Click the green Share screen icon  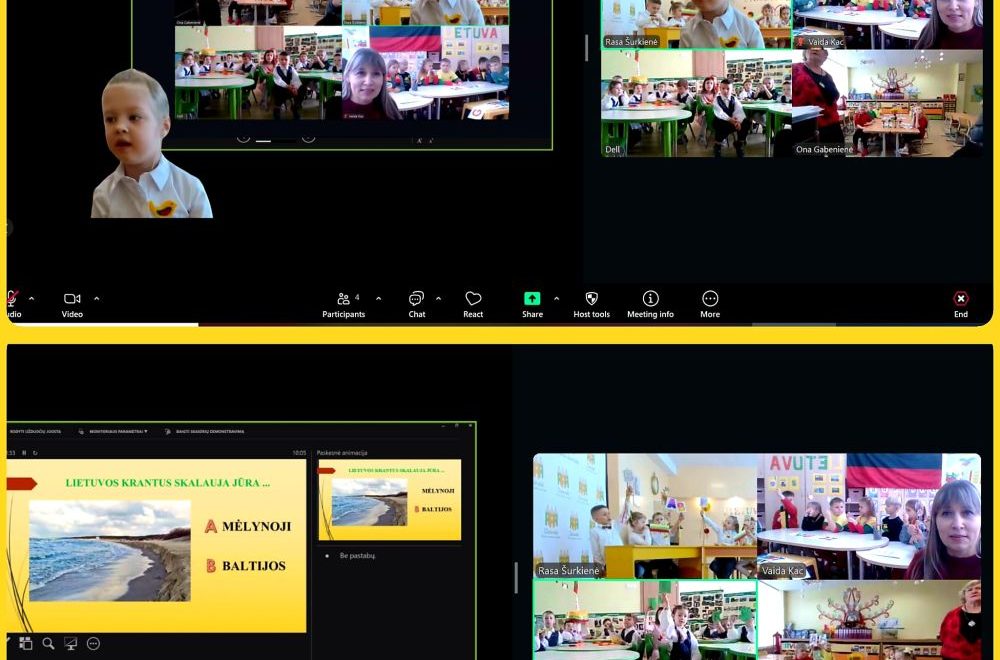click(532, 298)
